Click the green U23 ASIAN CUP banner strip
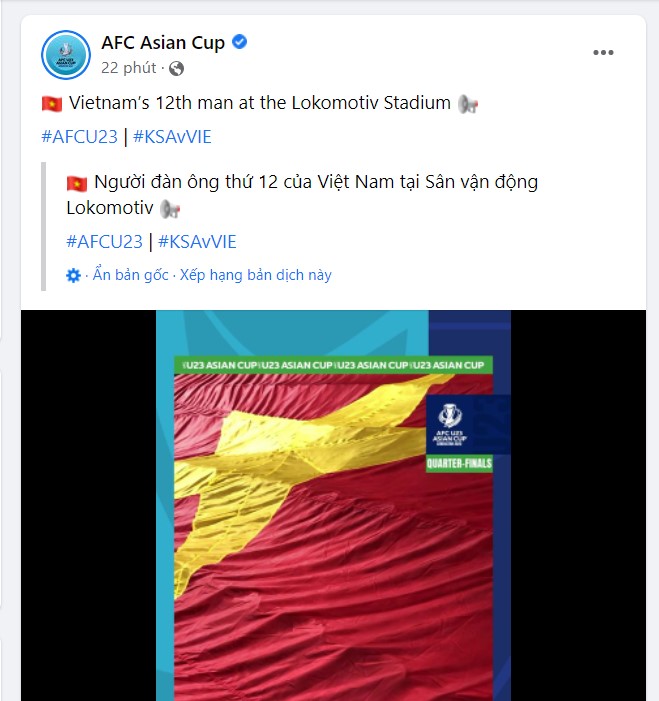 coord(334,365)
